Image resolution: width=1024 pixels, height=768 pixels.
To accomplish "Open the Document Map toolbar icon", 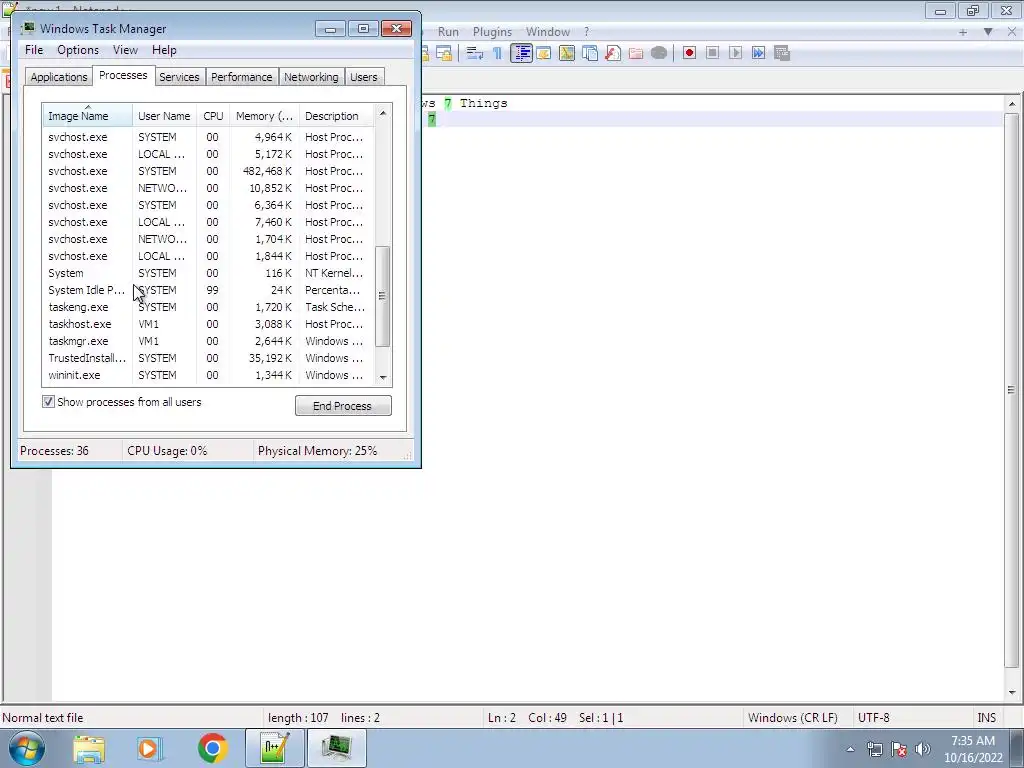I will [x=567, y=54].
